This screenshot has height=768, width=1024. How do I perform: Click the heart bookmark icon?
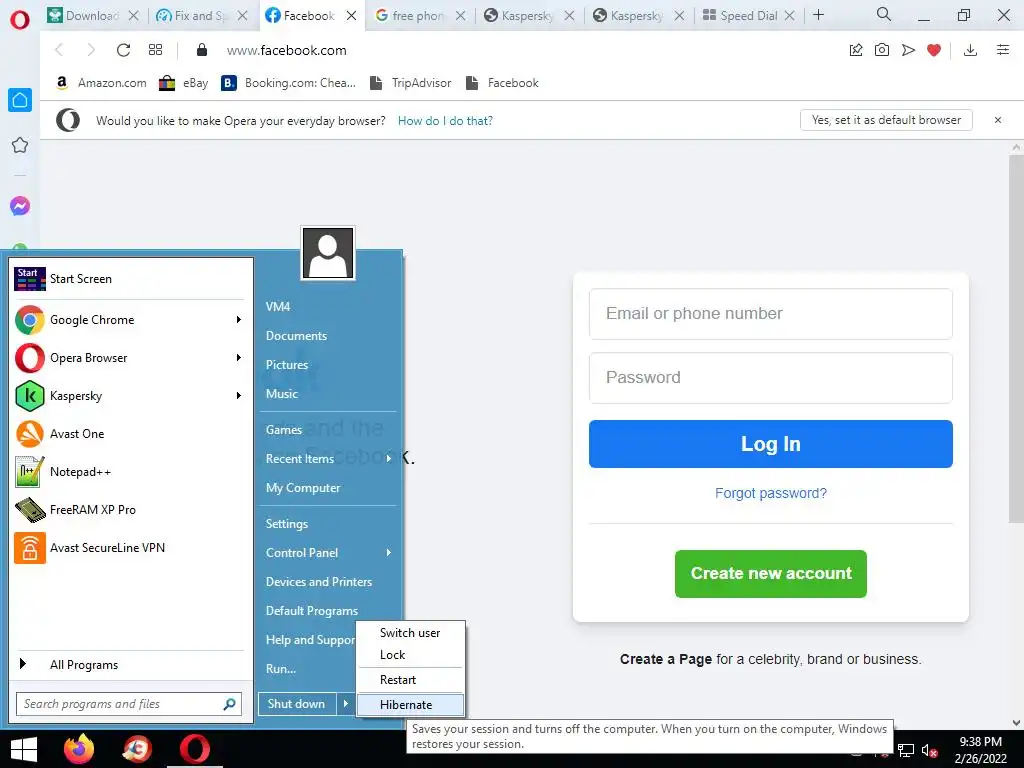(x=934, y=50)
